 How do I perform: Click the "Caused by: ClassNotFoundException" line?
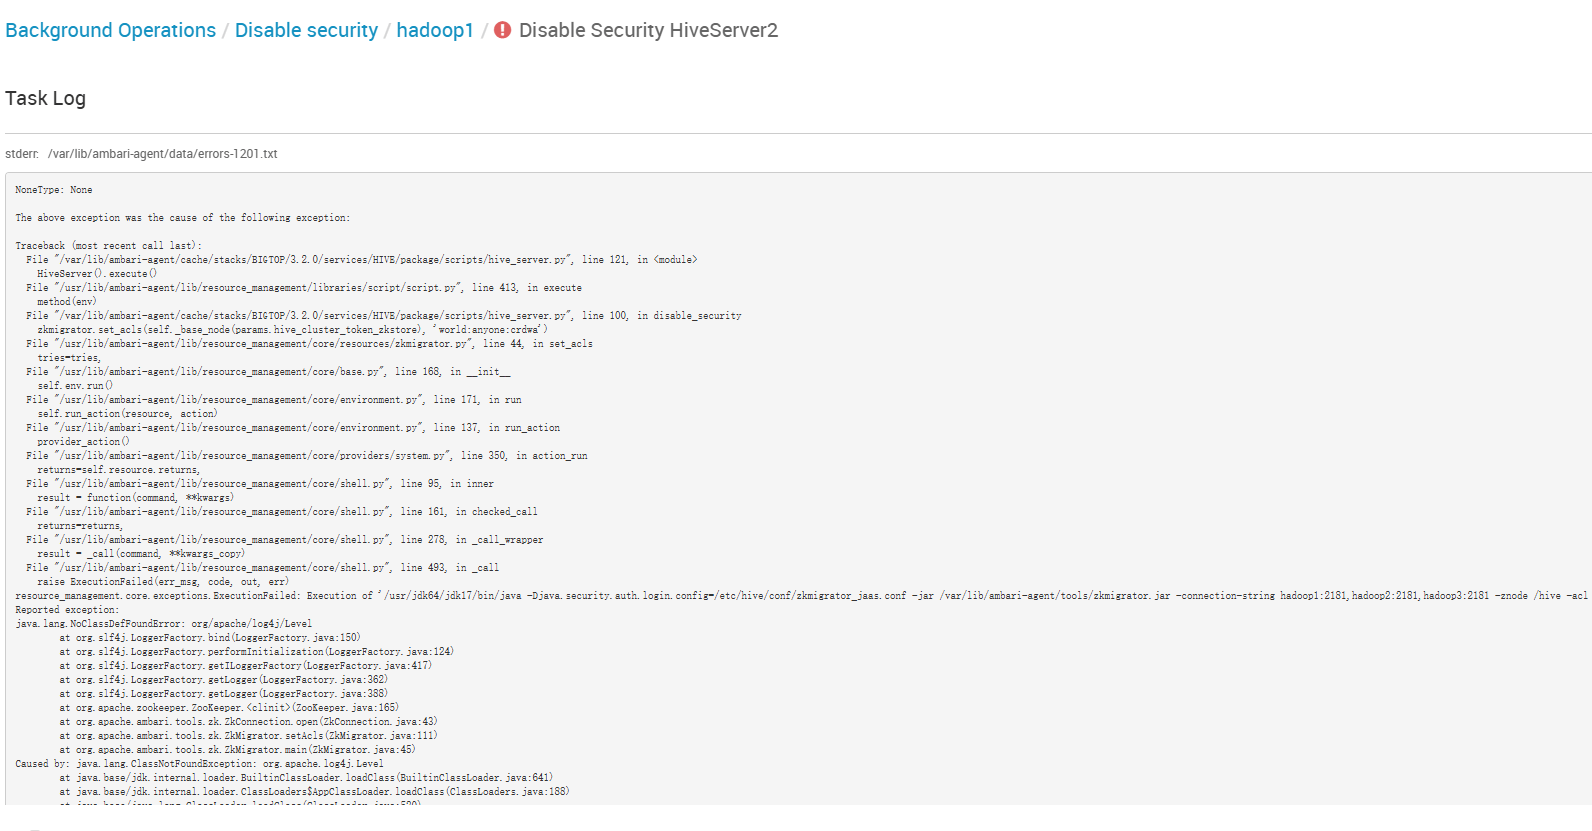point(199,764)
